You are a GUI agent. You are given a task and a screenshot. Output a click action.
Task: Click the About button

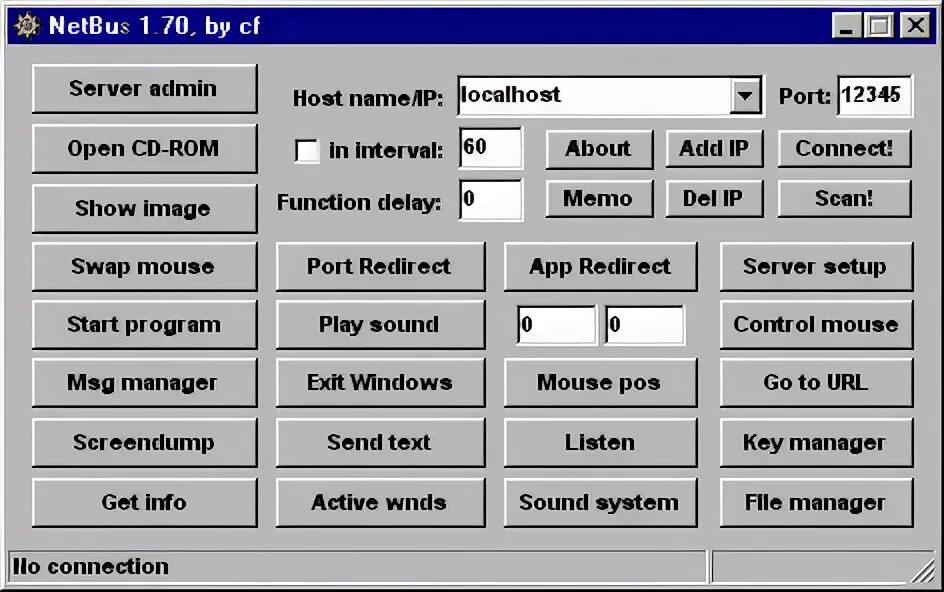[x=599, y=149]
